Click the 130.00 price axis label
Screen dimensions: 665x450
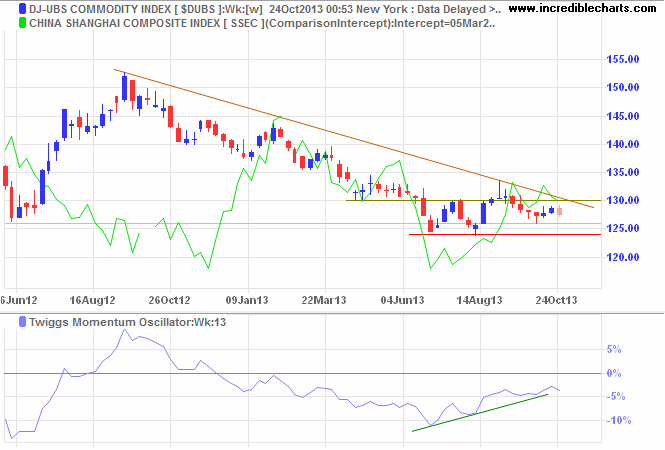(623, 200)
